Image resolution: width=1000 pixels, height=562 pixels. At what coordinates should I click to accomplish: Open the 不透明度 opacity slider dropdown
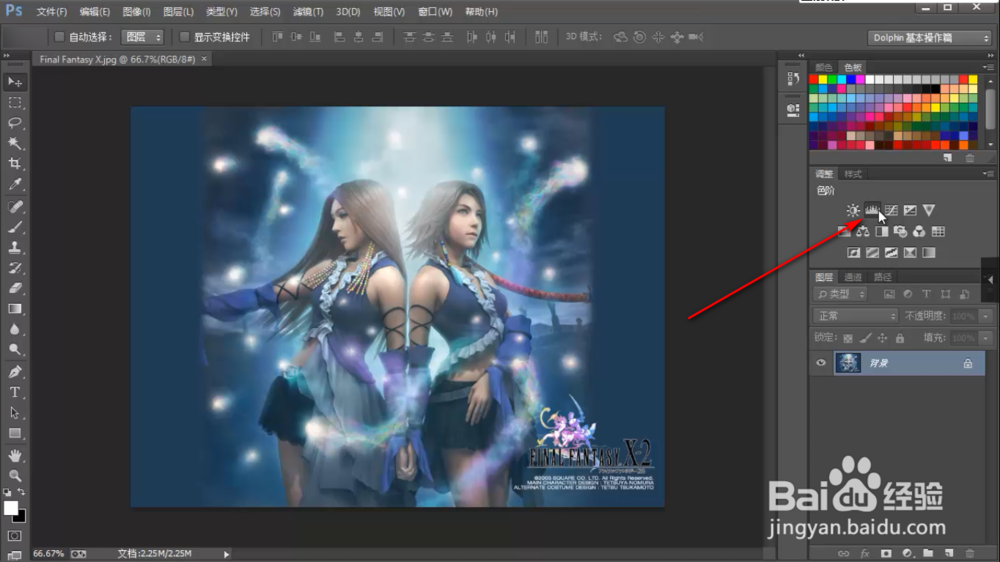coord(986,316)
